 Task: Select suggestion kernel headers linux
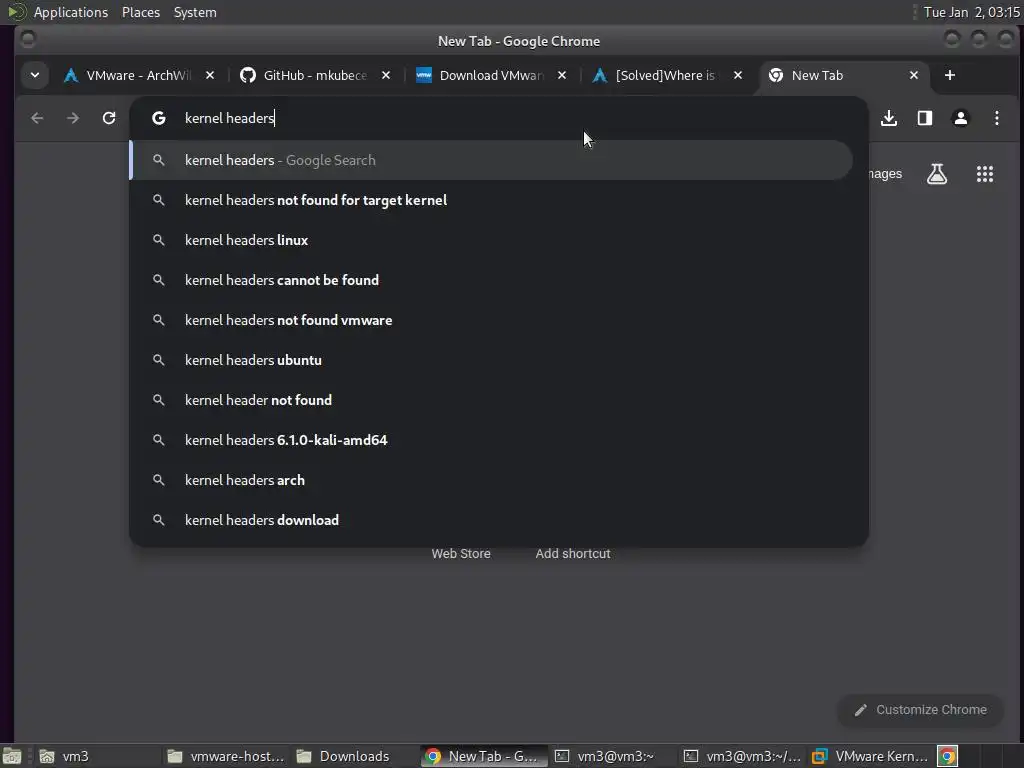(x=491, y=240)
